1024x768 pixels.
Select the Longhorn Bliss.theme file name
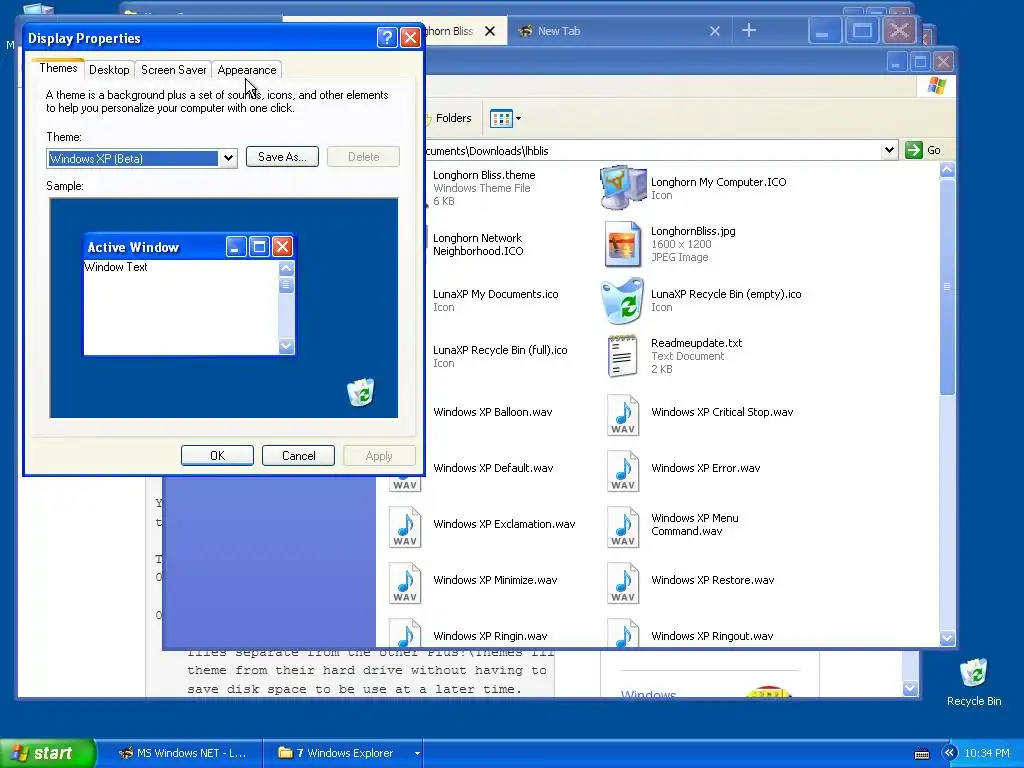coord(484,175)
